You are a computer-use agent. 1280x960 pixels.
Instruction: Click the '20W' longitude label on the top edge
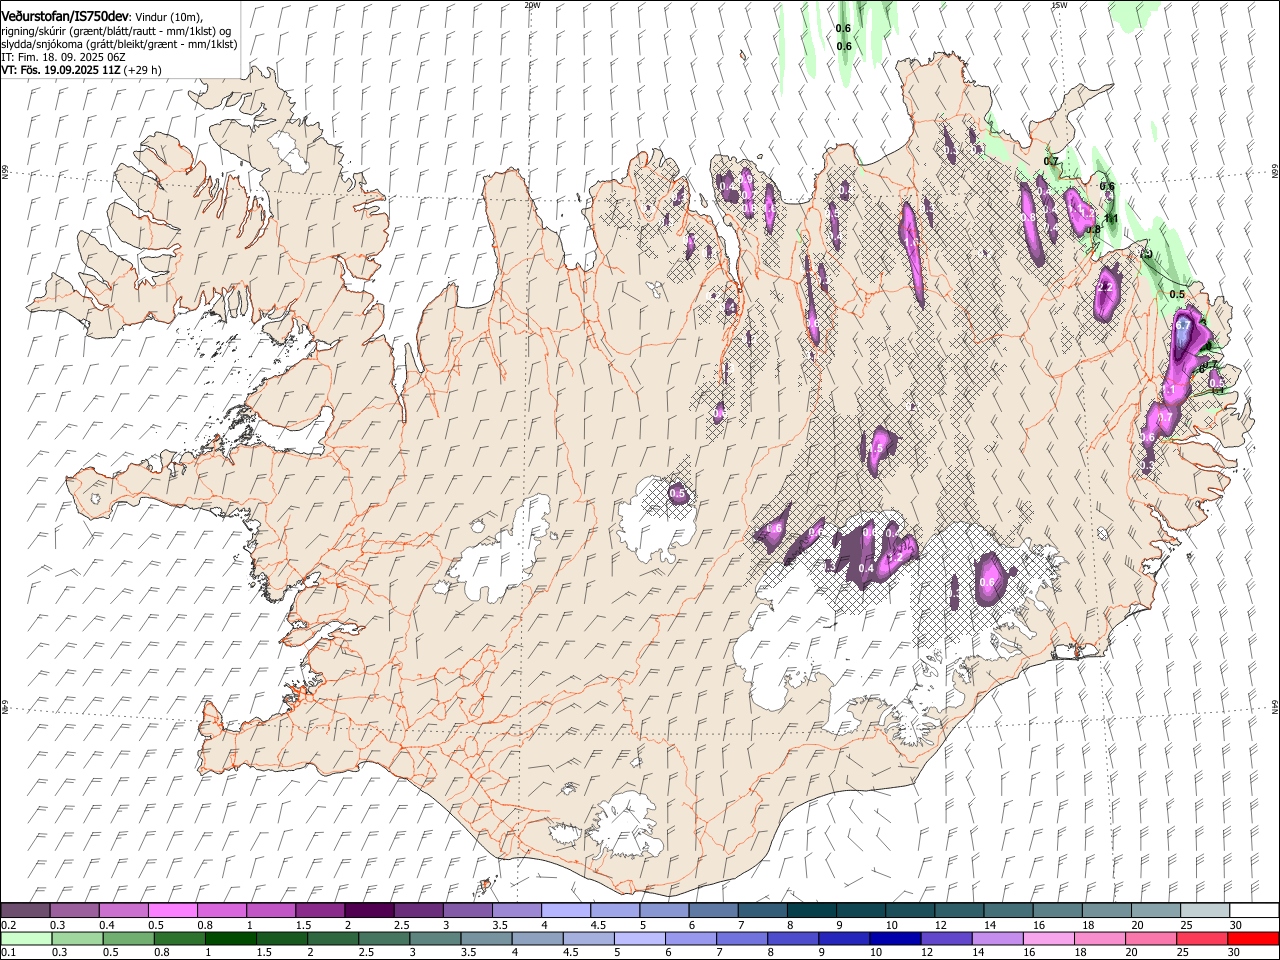coord(532,4)
